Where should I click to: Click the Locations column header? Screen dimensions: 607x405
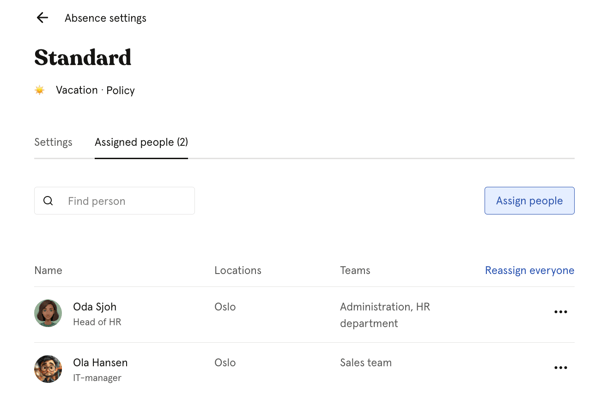coord(237,270)
